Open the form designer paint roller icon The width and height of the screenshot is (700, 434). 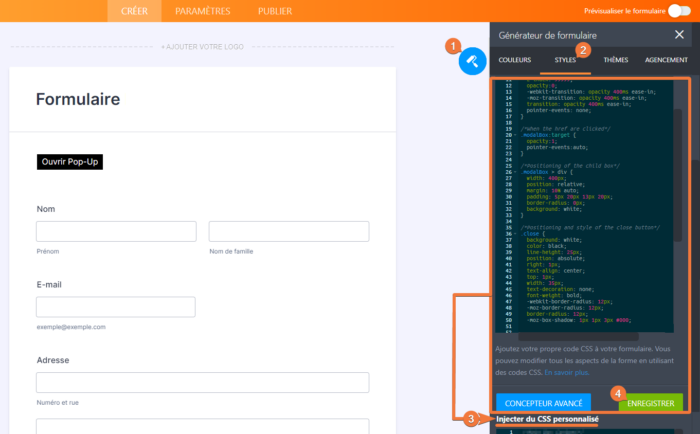472,62
